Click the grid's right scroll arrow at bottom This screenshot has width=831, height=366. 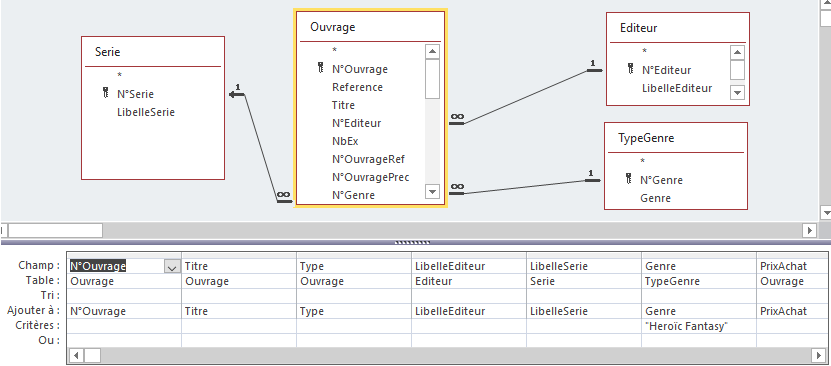click(820, 354)
